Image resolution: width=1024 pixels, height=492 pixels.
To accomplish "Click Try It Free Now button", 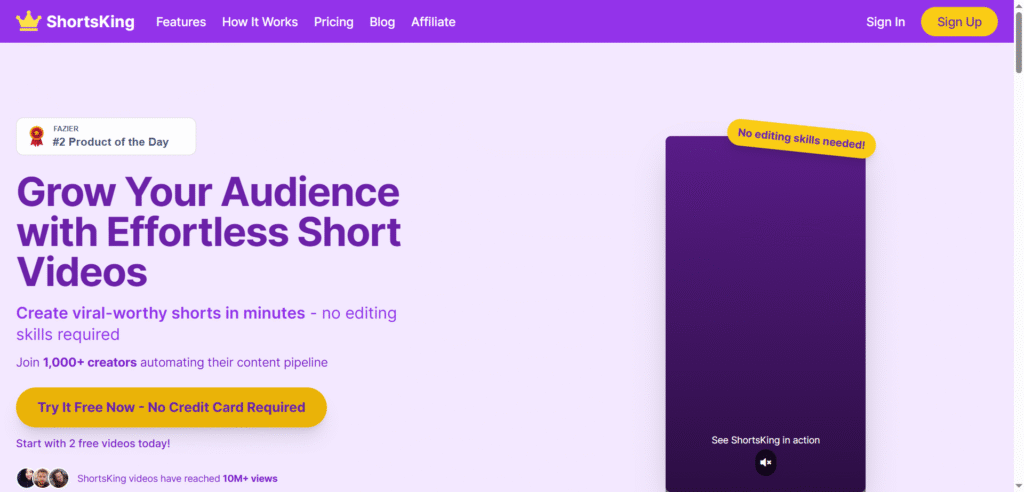I will pos(171,407).
